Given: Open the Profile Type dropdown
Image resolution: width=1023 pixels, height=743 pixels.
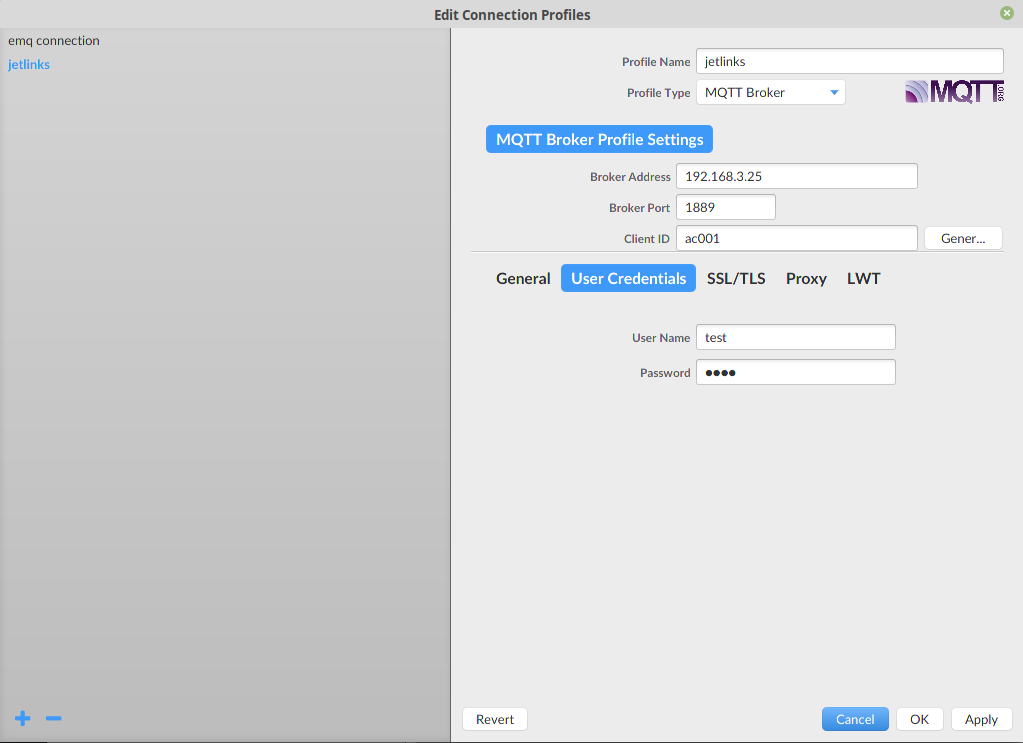Looking at the screenshot, I should pos(770,93).
